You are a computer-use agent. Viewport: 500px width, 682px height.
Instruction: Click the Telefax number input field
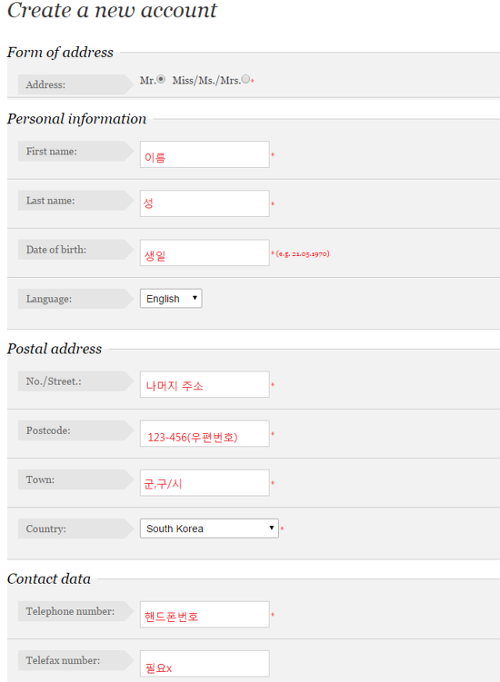pos(205,663)
